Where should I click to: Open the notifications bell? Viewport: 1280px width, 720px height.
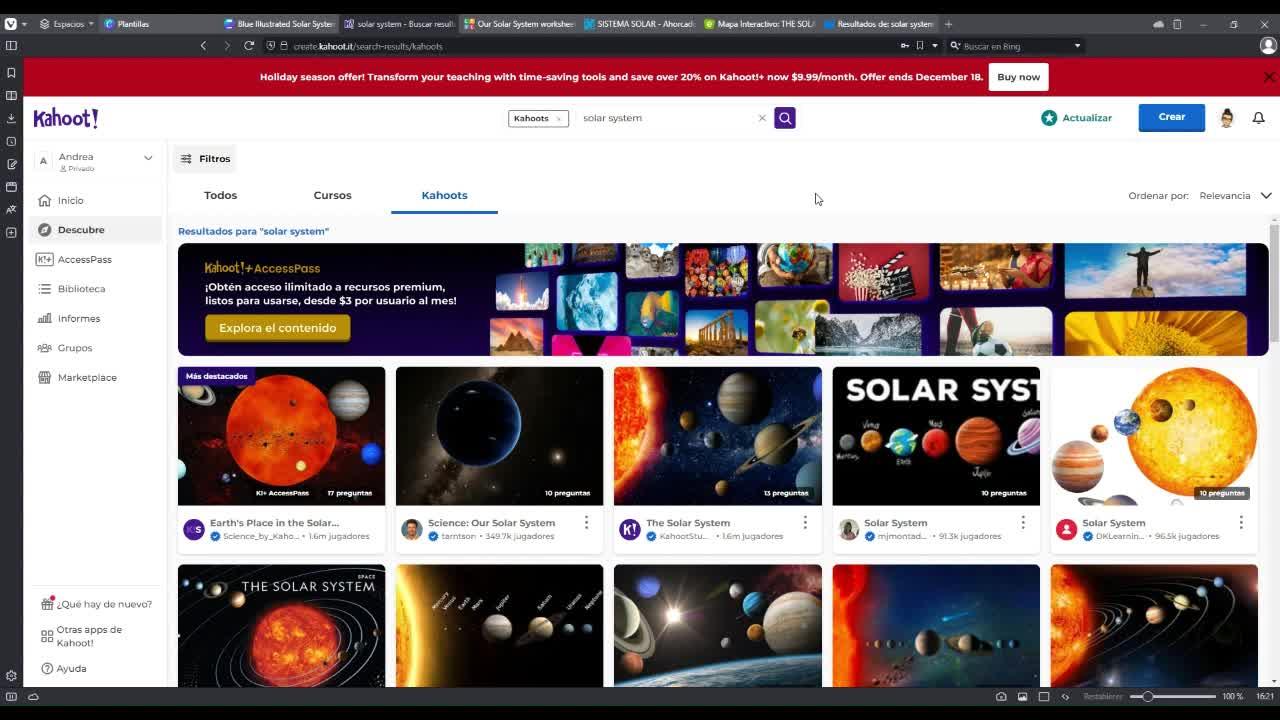(x=1259, y=118)
